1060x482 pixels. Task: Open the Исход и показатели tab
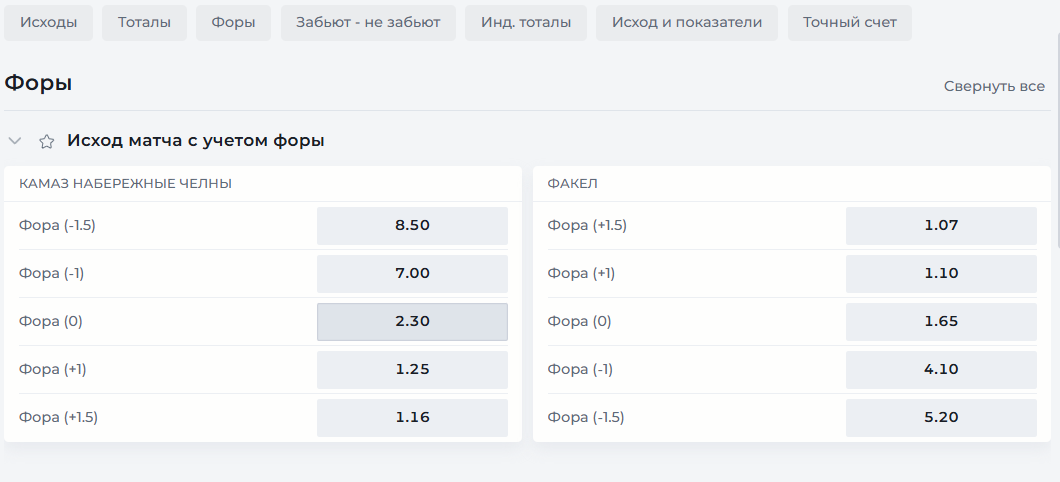pos(687,23)
